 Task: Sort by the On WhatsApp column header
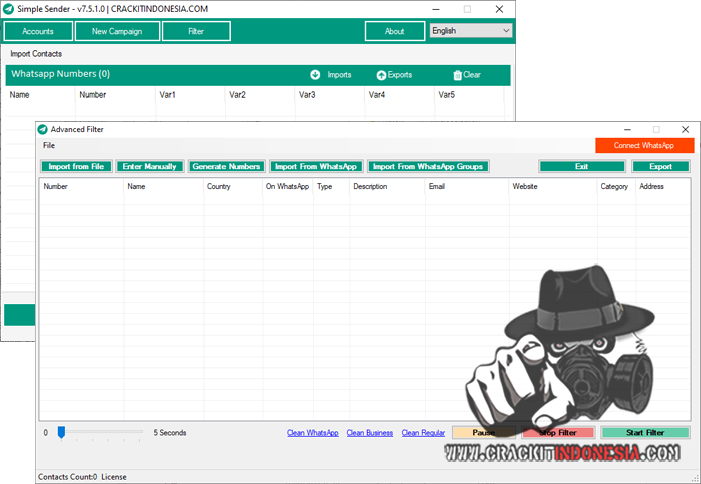point(287,186)
